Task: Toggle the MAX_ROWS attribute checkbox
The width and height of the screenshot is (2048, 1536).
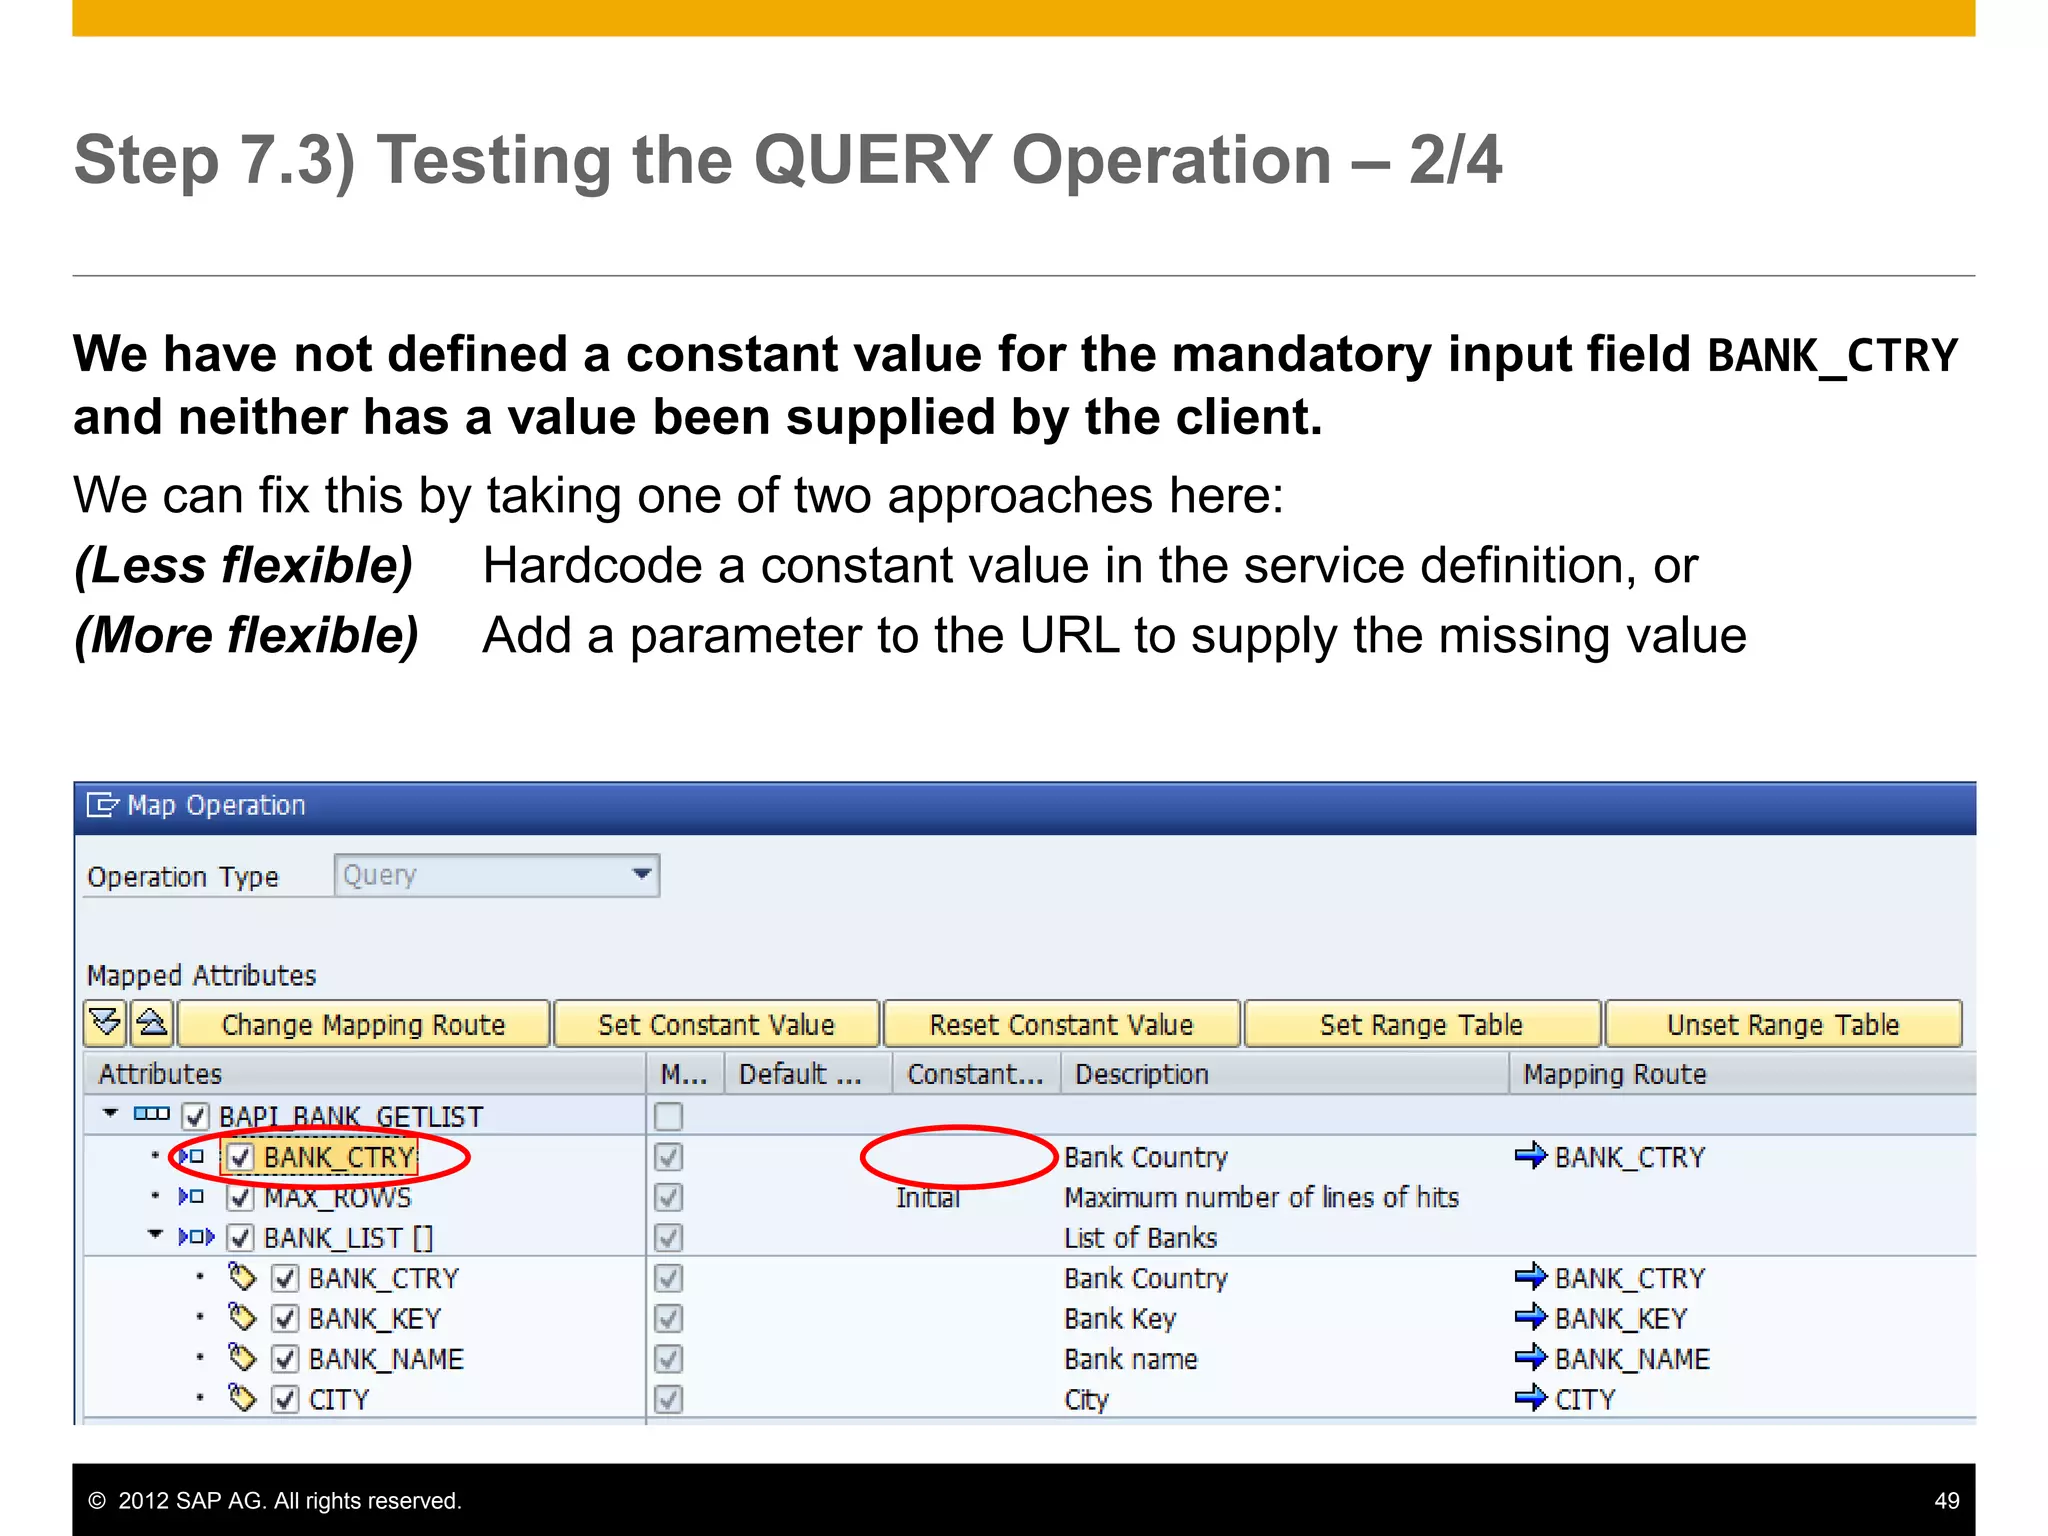Action: point(240,1197)
